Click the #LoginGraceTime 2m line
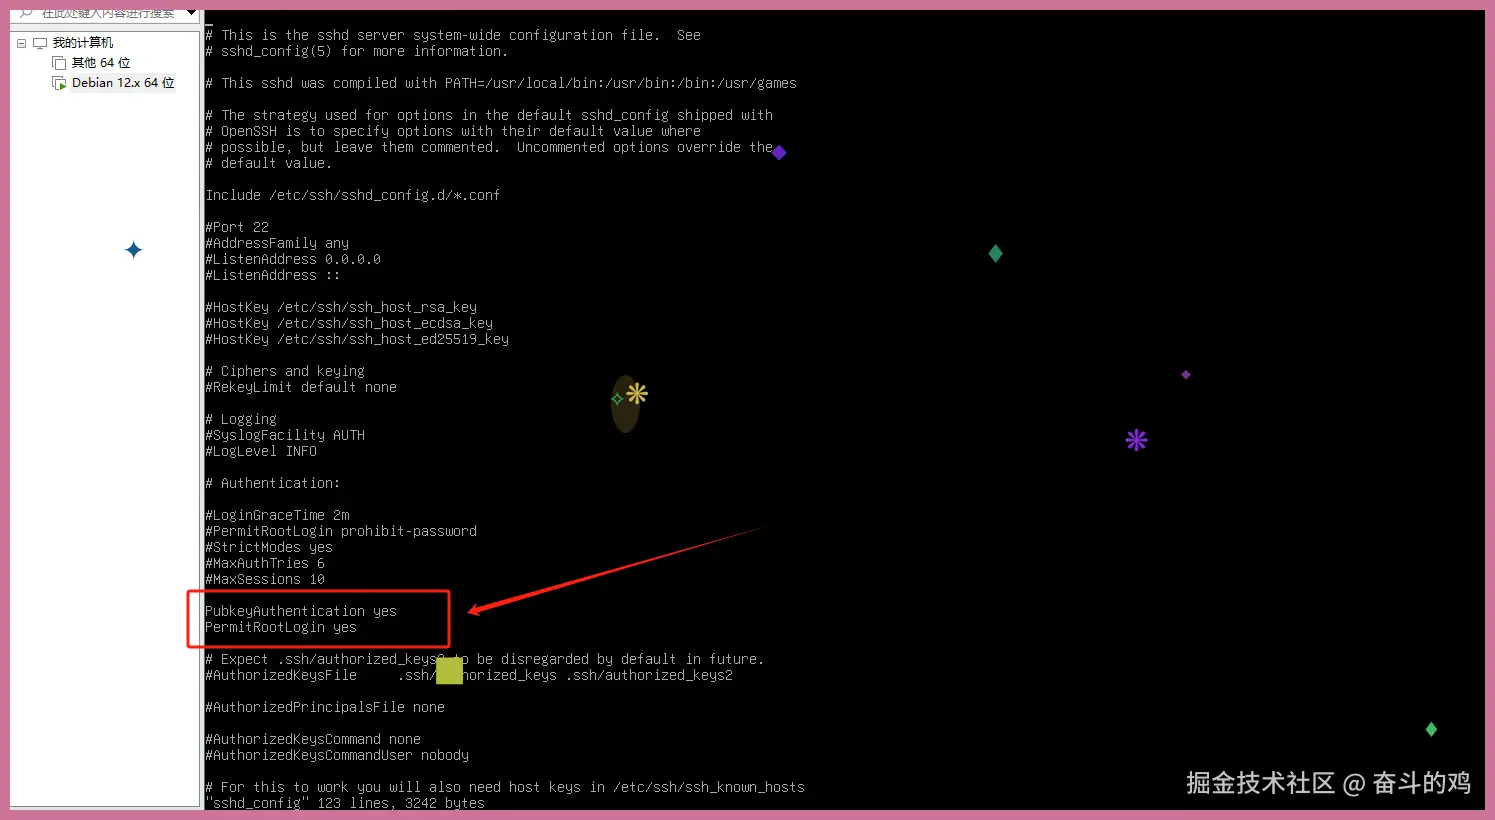The image size is (1495, 820). point(277,515)
